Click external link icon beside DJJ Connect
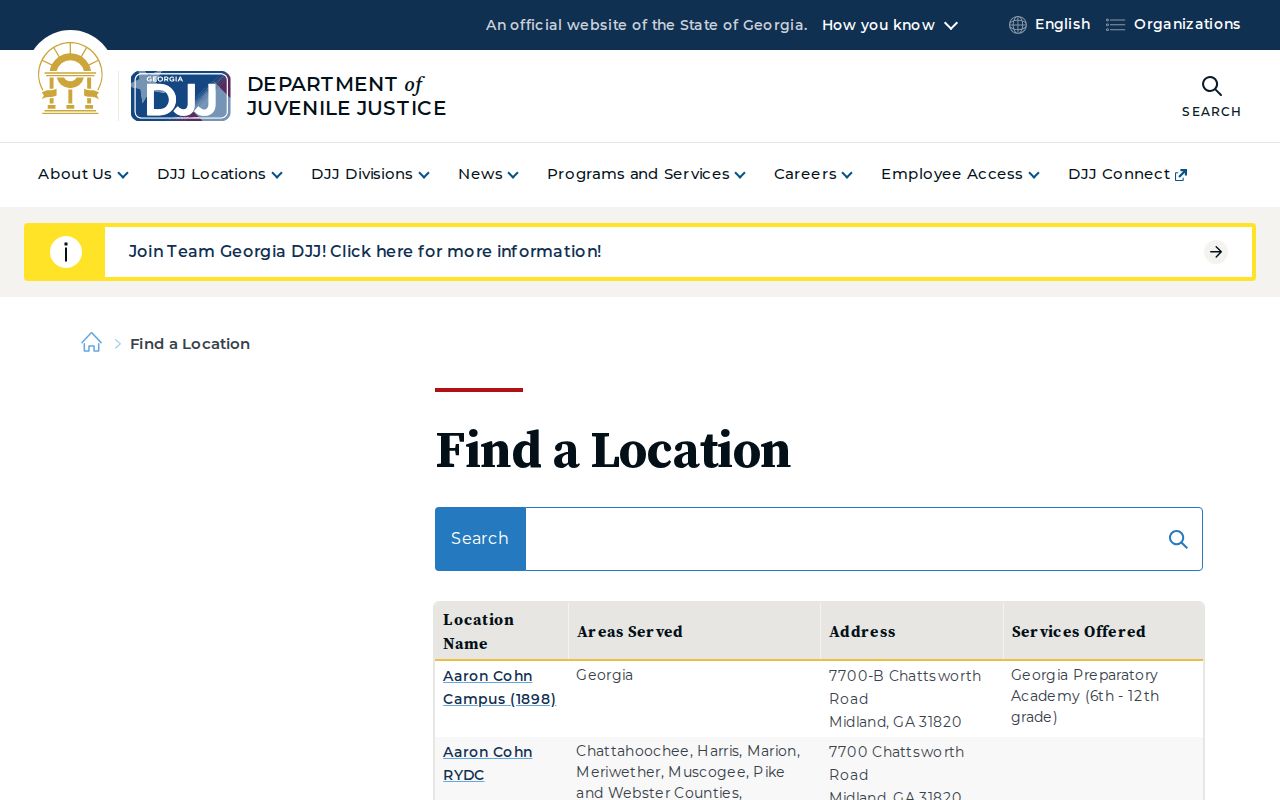 [x=1181, y=175]
